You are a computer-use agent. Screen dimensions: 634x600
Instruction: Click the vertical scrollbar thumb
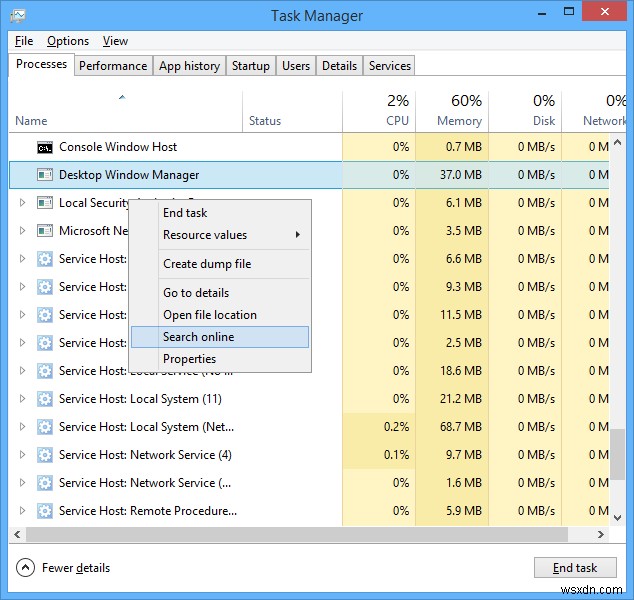(617, 454)
